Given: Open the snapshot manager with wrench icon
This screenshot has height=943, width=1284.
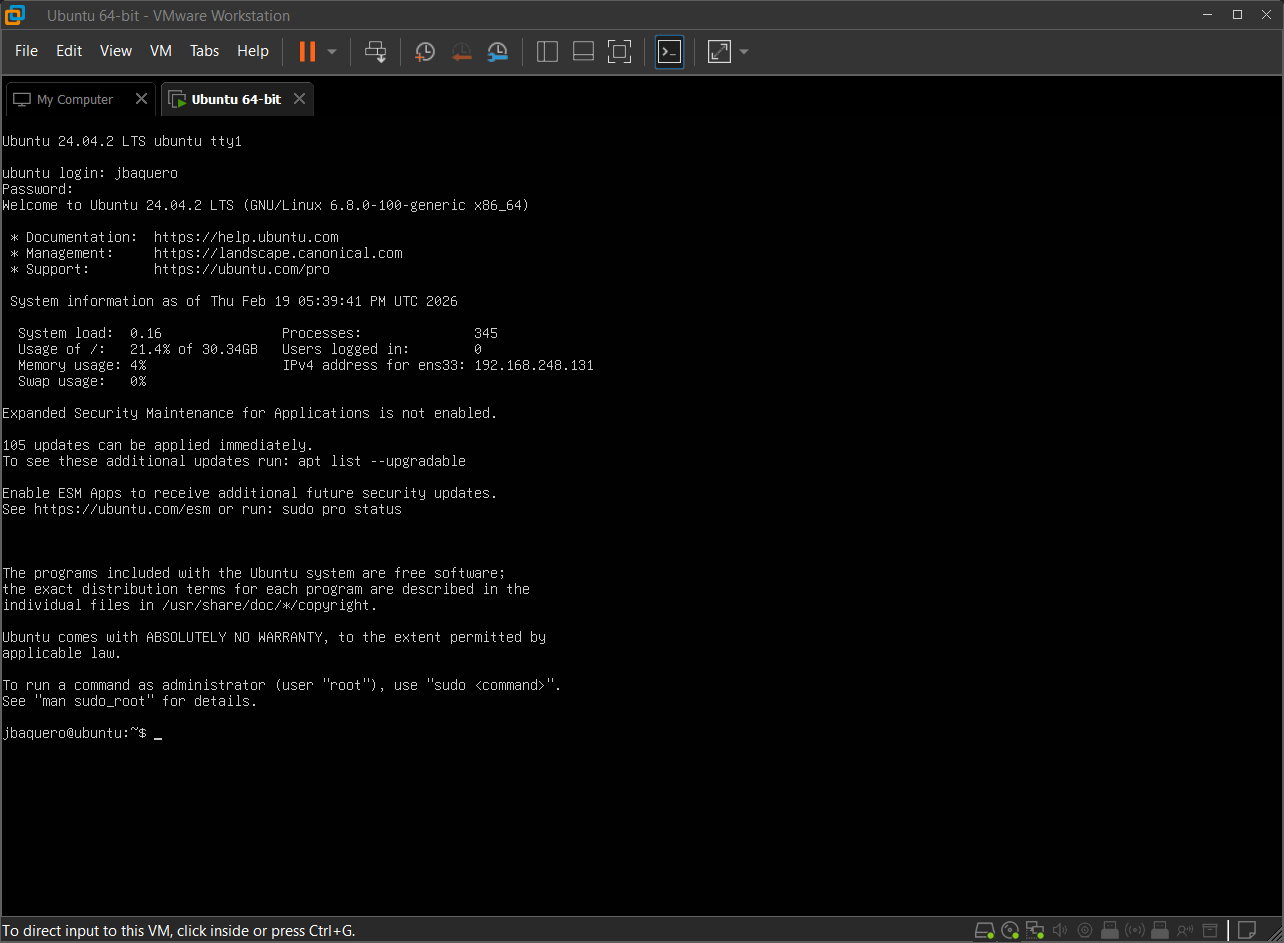Looking at the screenshot, I should pos(497,51).
